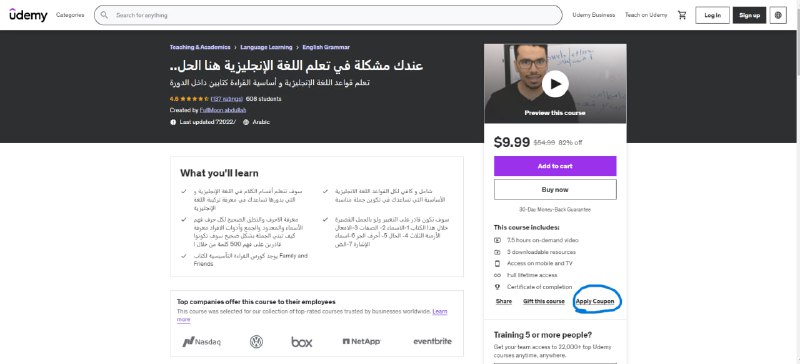Screen dimensions: 800x364
Task: Click the $9.99 price text
Action: tap(512, 142)
